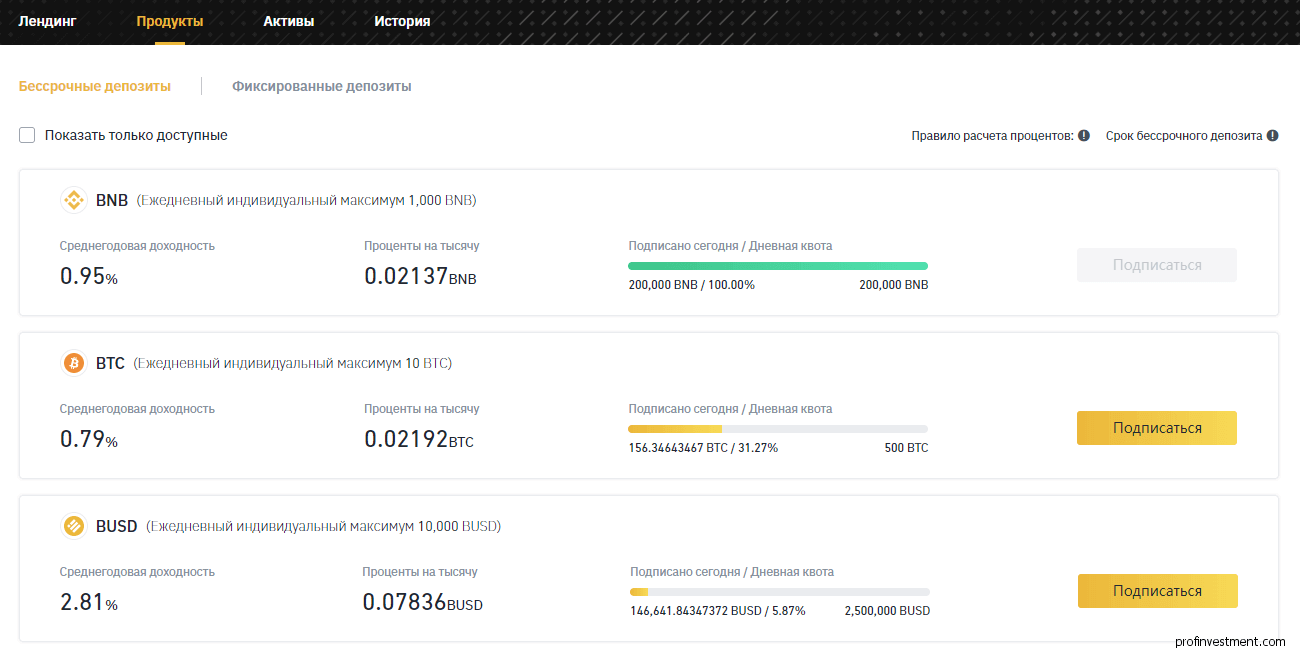
Task: Click the 0.02137 BNB interest value
Action: tap(420, 276)
